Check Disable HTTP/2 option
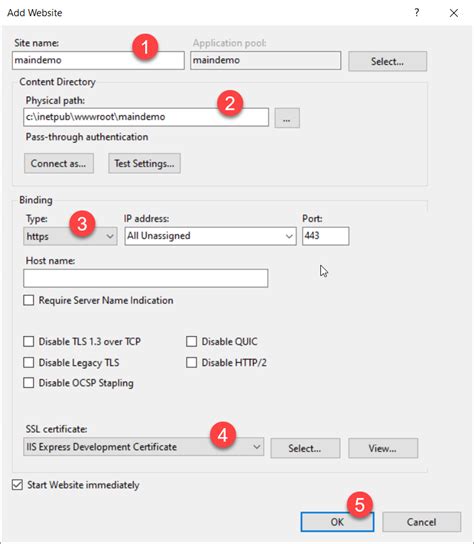Screen dimensions: 474x544 tap(192, 363)
